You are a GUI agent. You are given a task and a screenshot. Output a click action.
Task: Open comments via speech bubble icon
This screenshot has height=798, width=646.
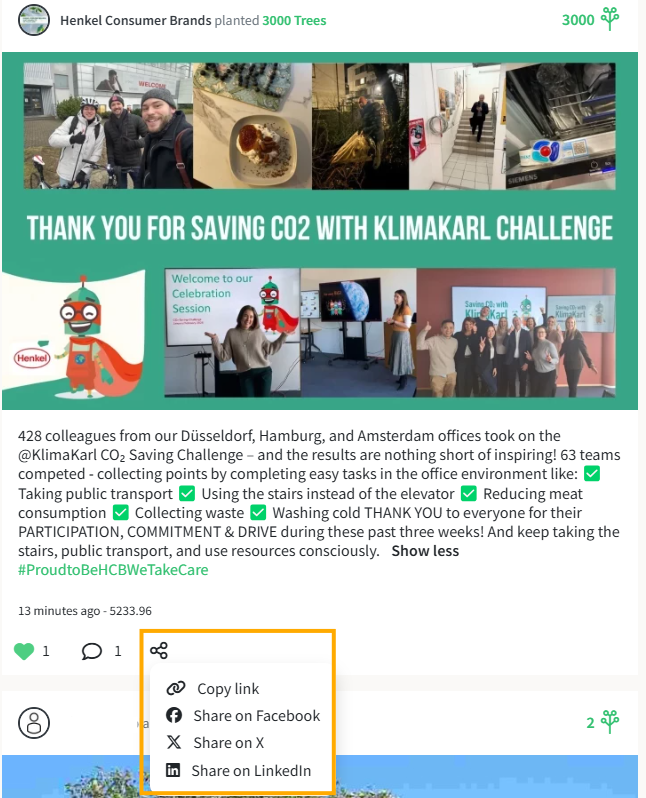pos(92,651)
